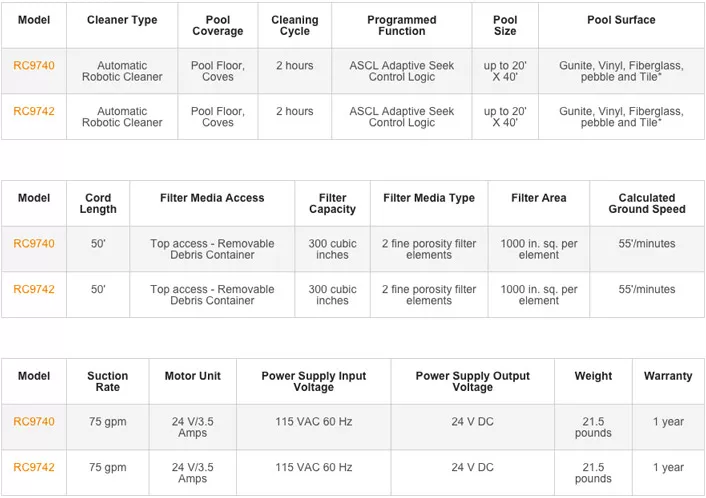Select the Power Supply Input Voltage header

[x=314, y=381]
